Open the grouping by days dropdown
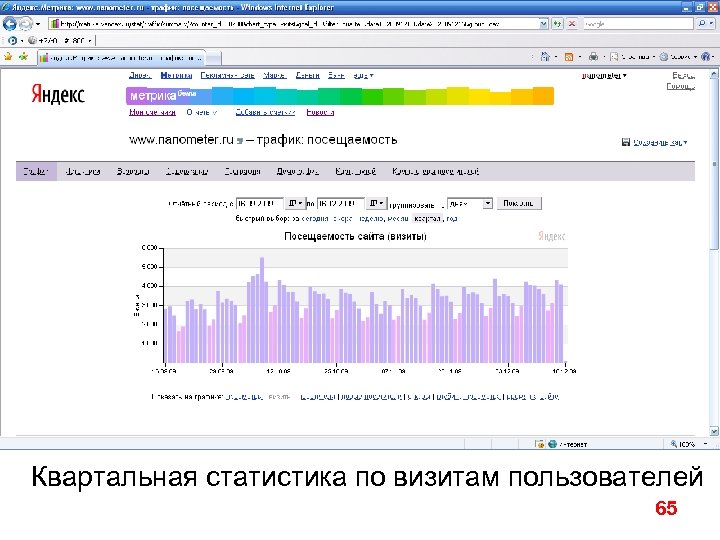 (x=469, y=203)
